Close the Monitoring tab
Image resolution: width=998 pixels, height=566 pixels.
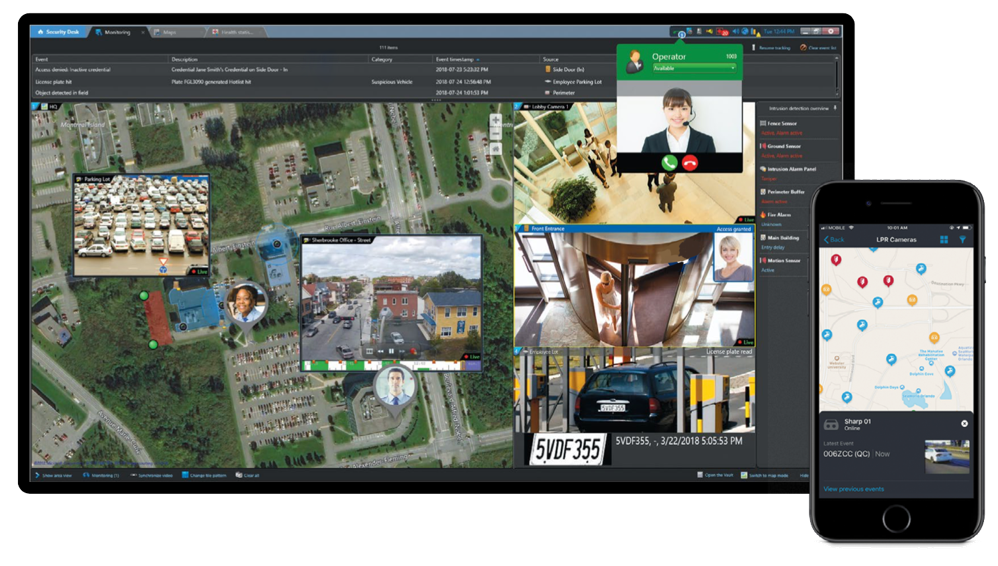[143, 32]
